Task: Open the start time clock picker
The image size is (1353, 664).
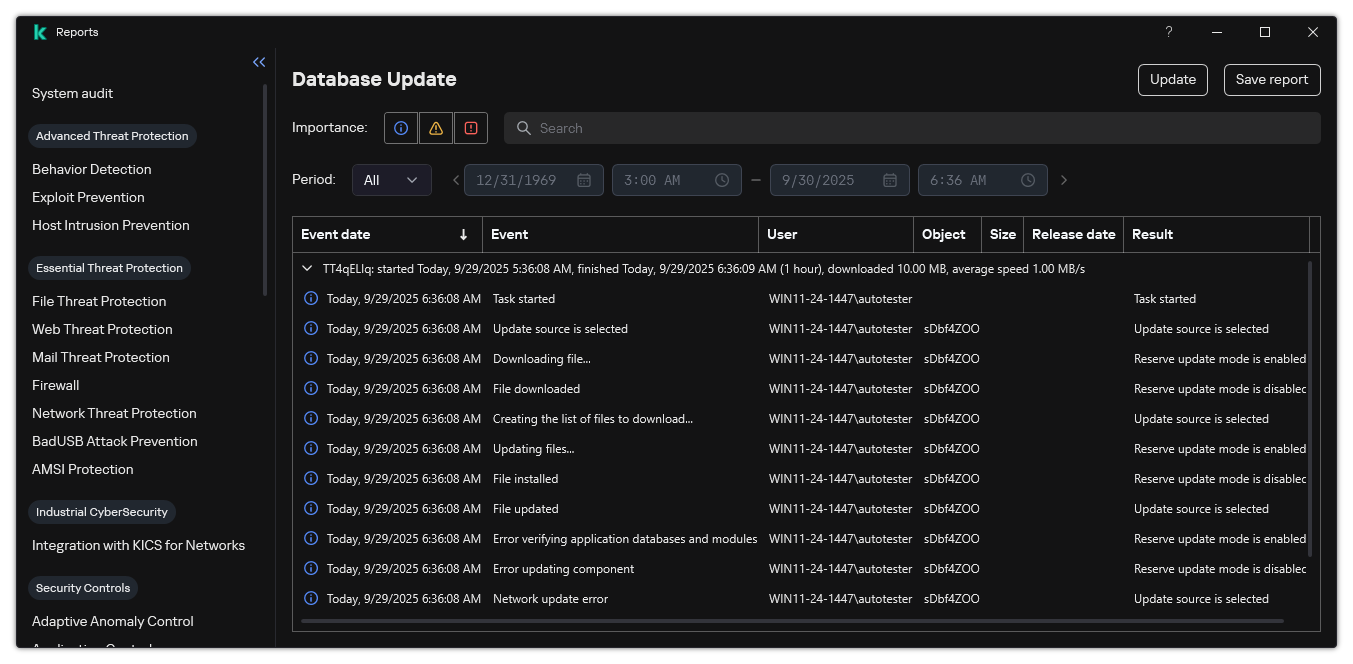Action: 721,180
